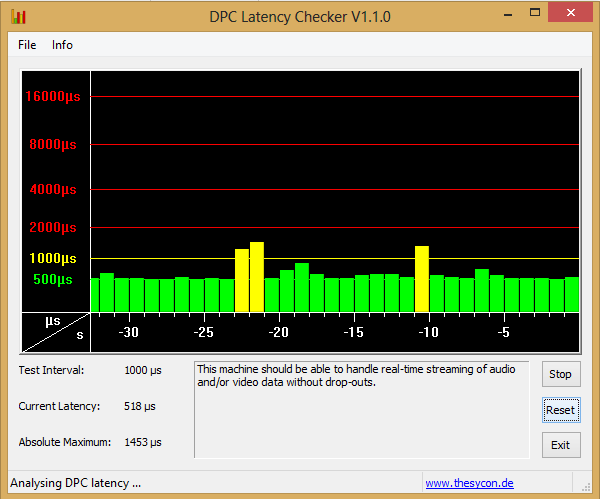Click the Reset button
The height and width of the screenshot is (499, 600).
(561, 410)
